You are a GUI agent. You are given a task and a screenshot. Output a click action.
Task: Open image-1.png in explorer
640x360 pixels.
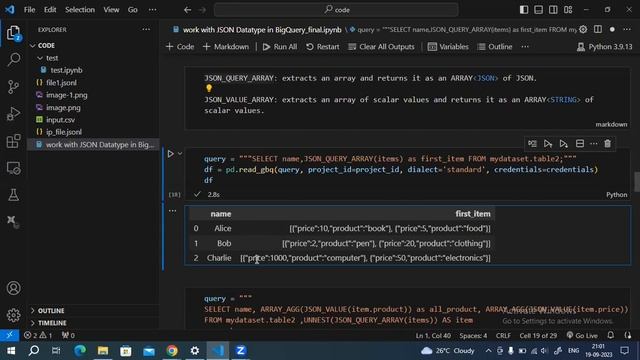[x=67, y=95]
